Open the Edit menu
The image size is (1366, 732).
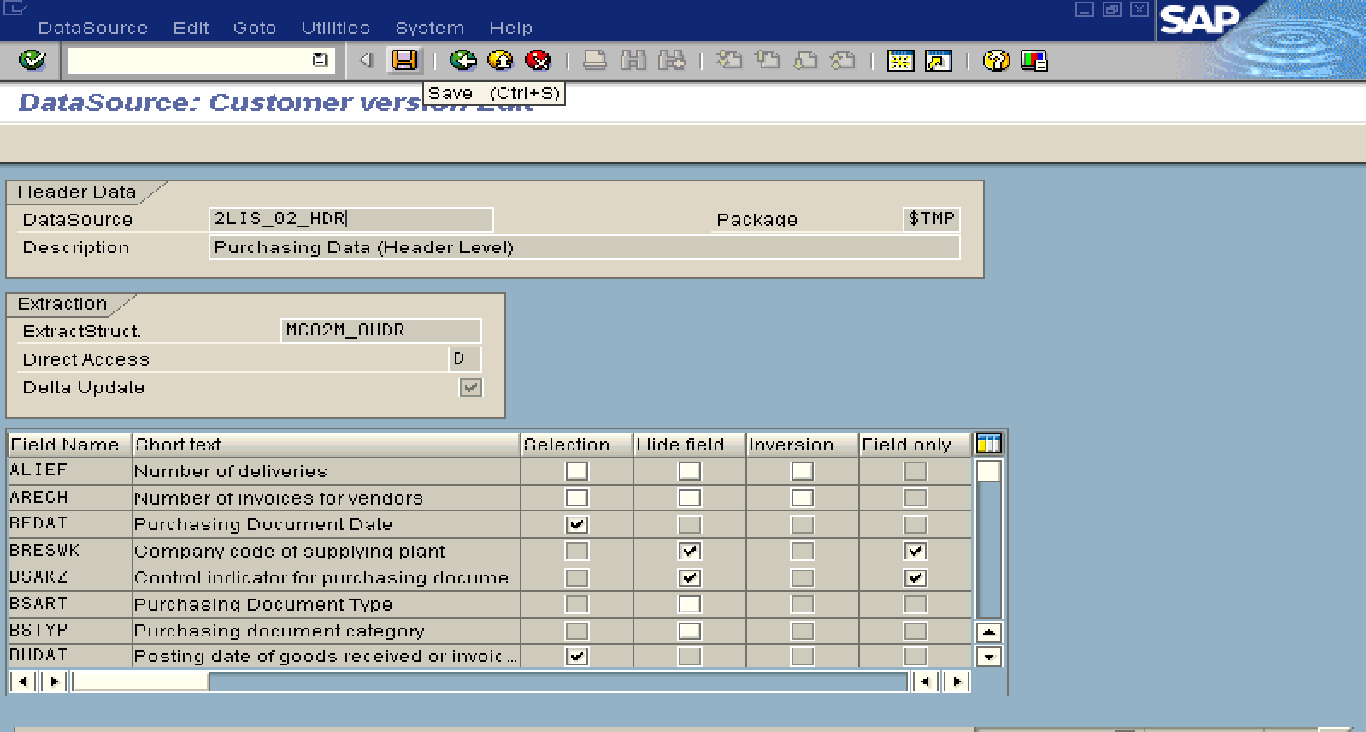pos(191,28)
